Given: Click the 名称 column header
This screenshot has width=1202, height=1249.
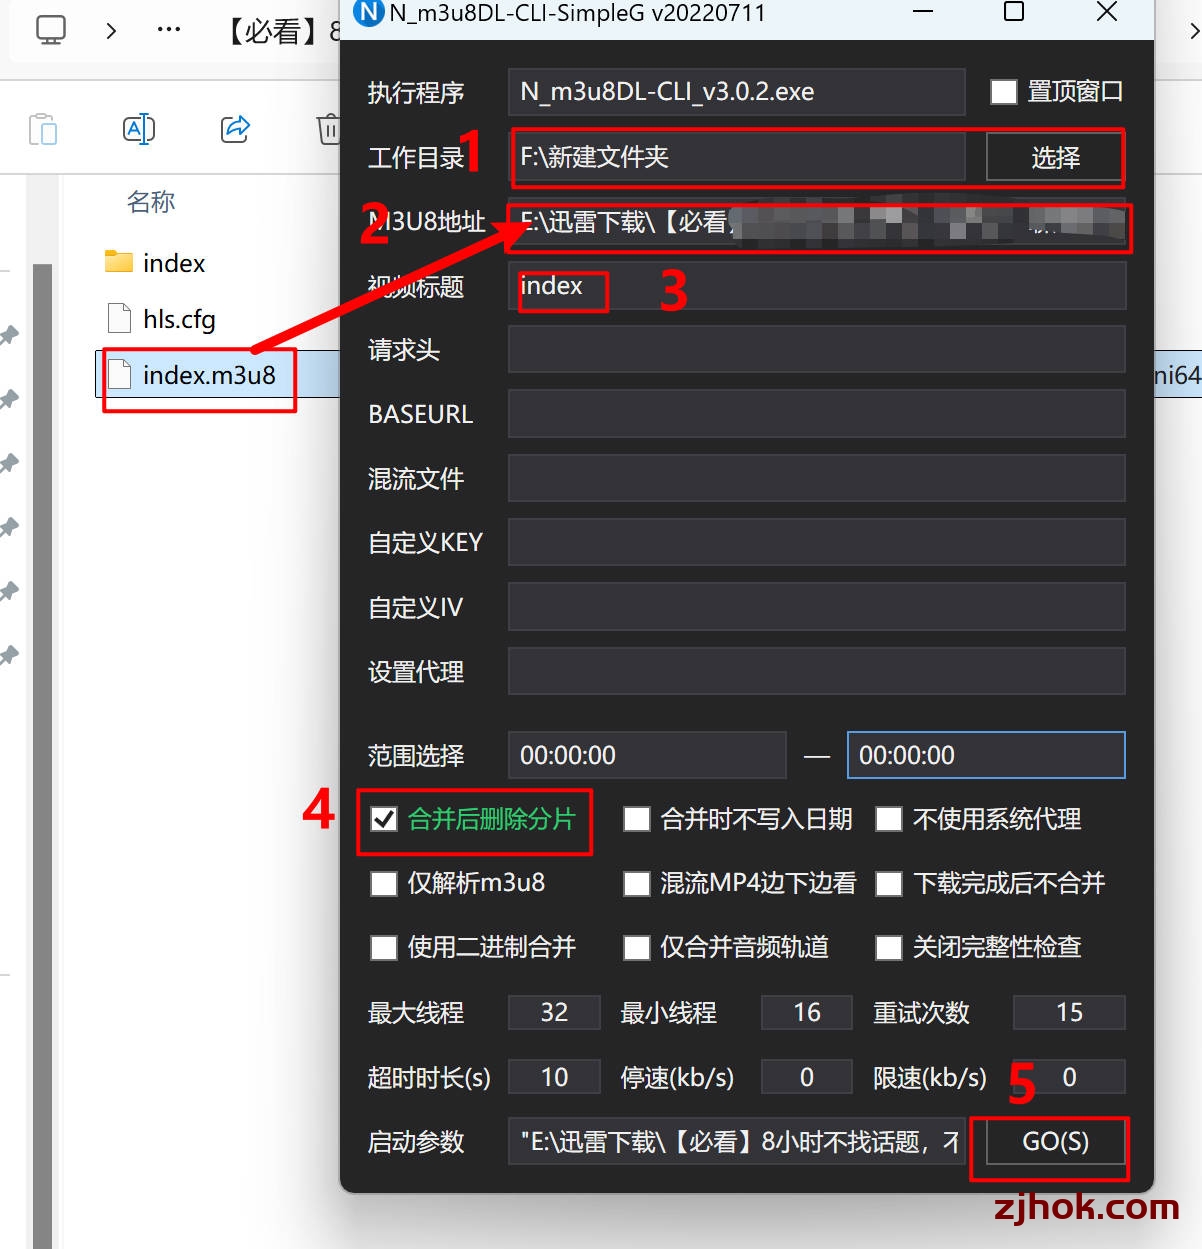Looking at the screenshot, I should [151, 202].
